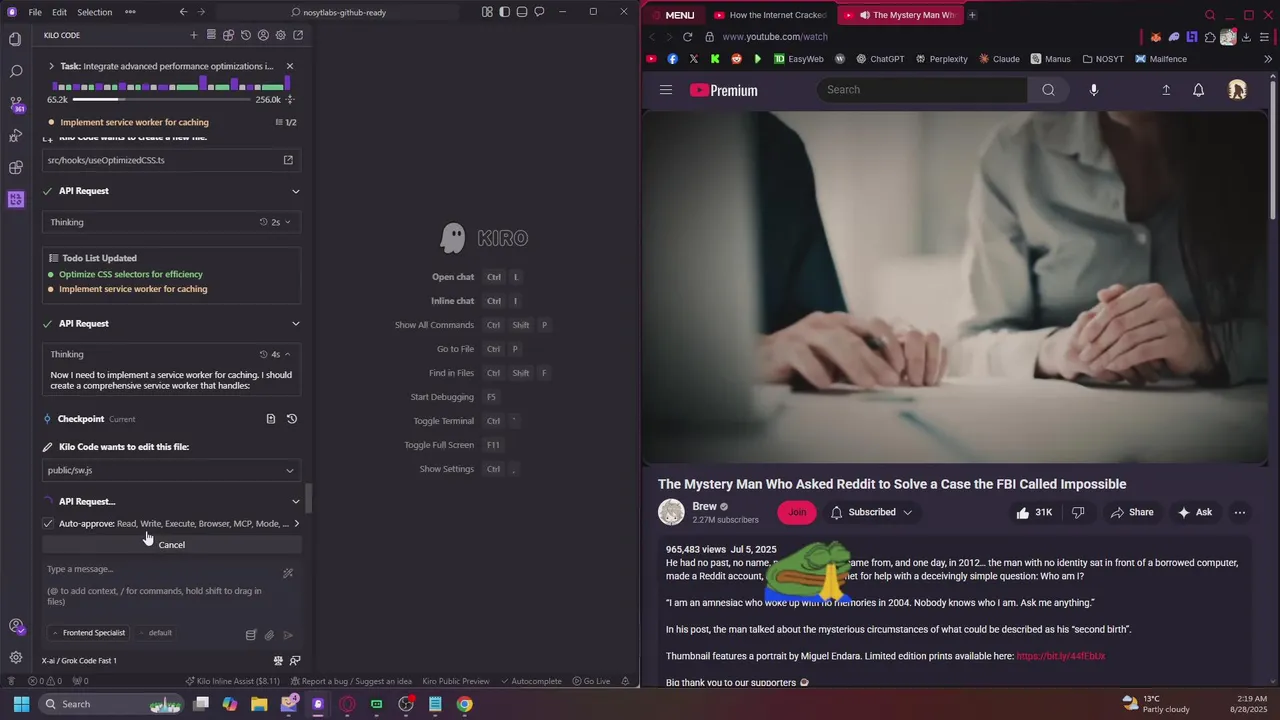The width and height of the screenshot is (1280, 720).
Task: Click YouTube upload create icon
Action: click(x=1166, y=90)
